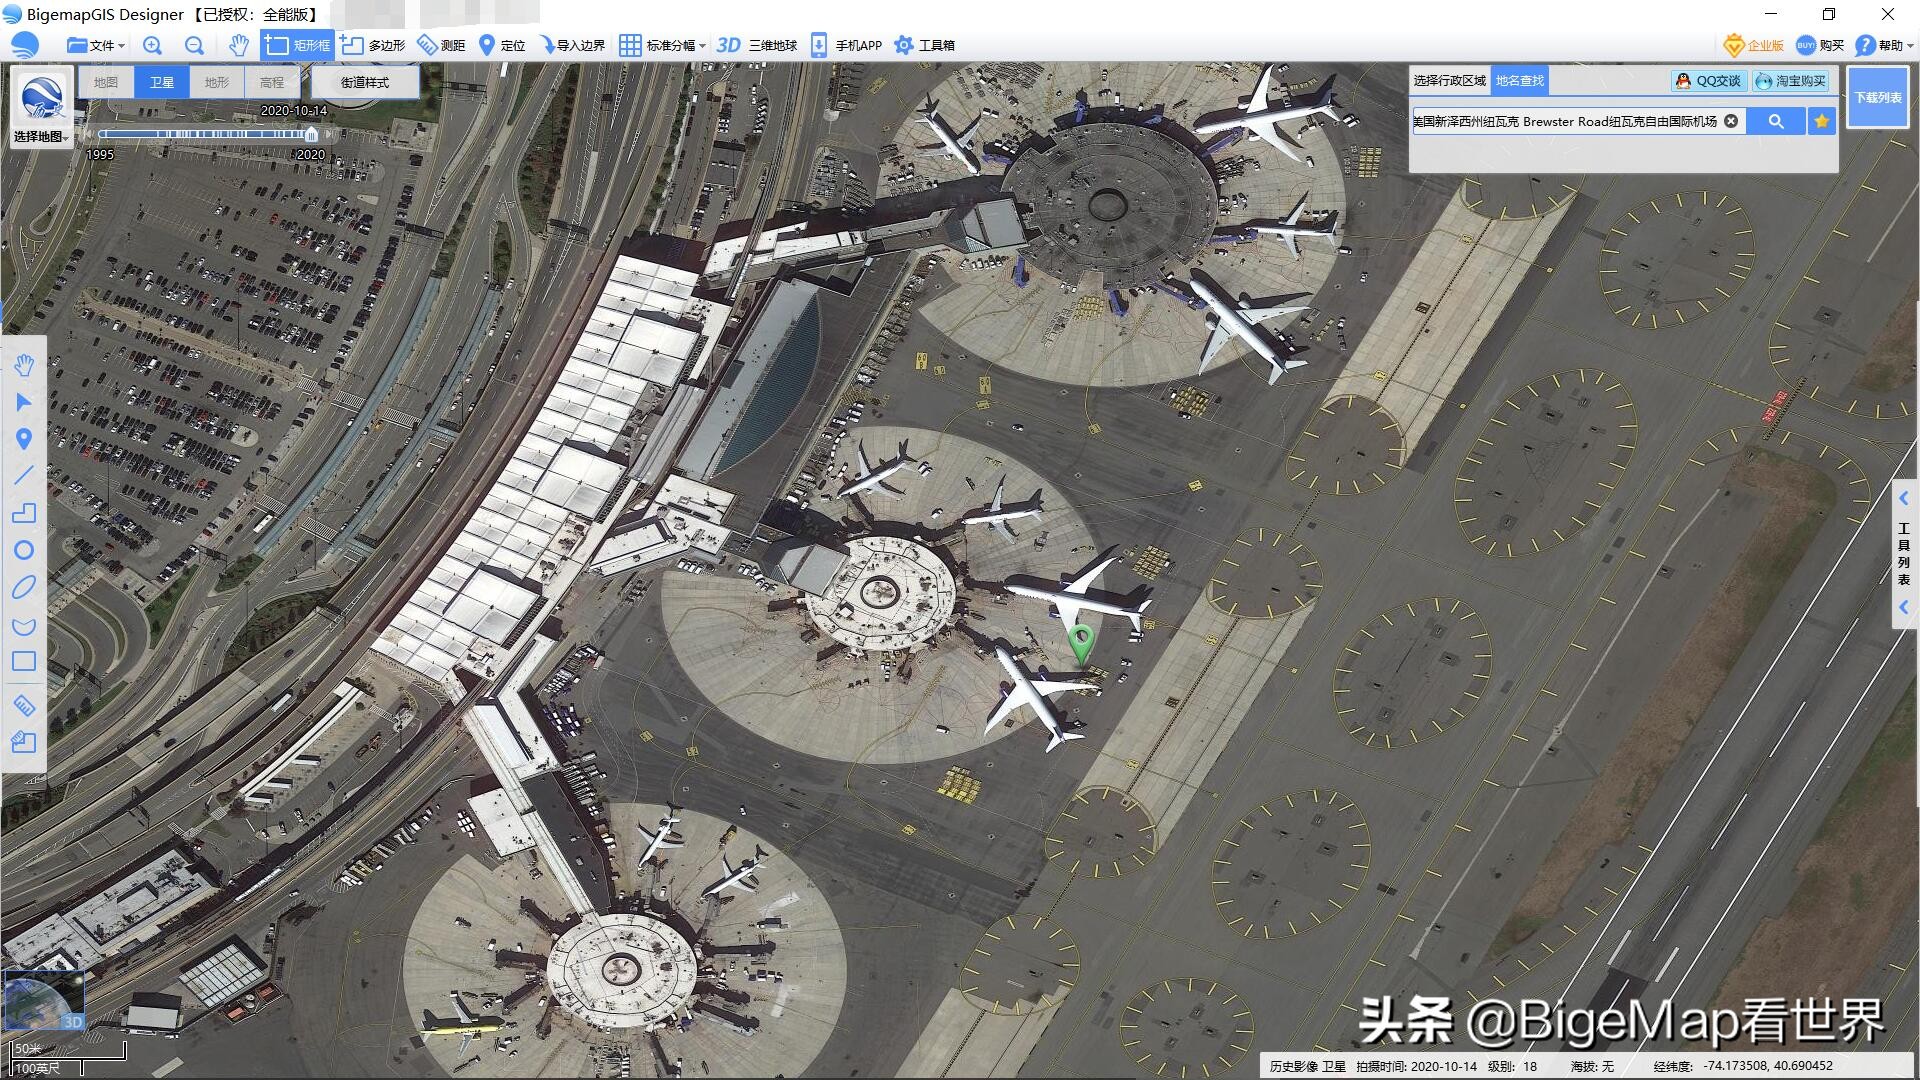Switch to the 卫星 satellite layer tab

coord(162,82)
